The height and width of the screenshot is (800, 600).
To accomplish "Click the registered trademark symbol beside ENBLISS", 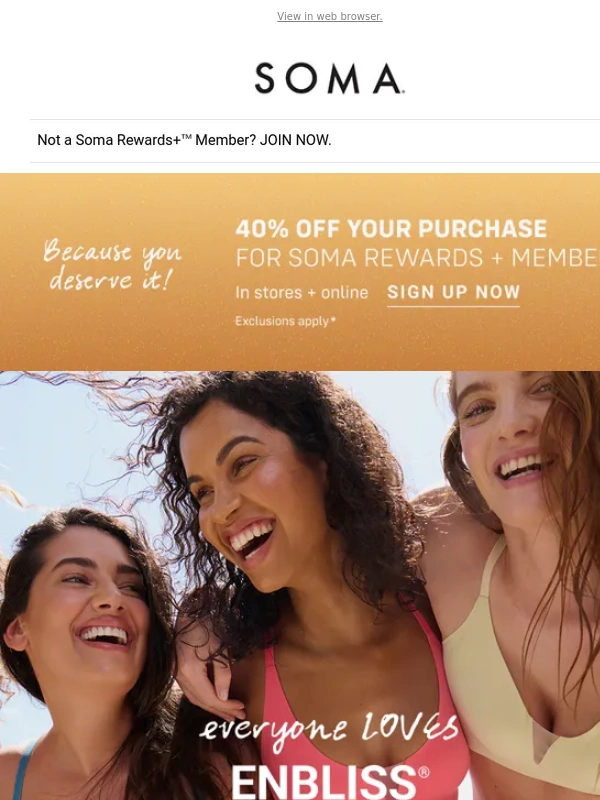I will (423, 772).
